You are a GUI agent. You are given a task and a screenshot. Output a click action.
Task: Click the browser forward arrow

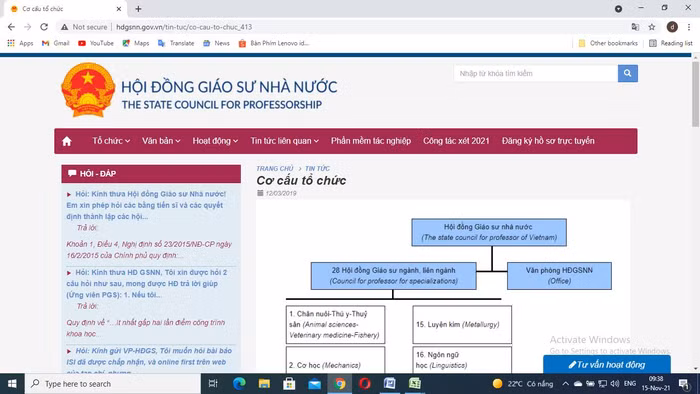click(28, 27)
